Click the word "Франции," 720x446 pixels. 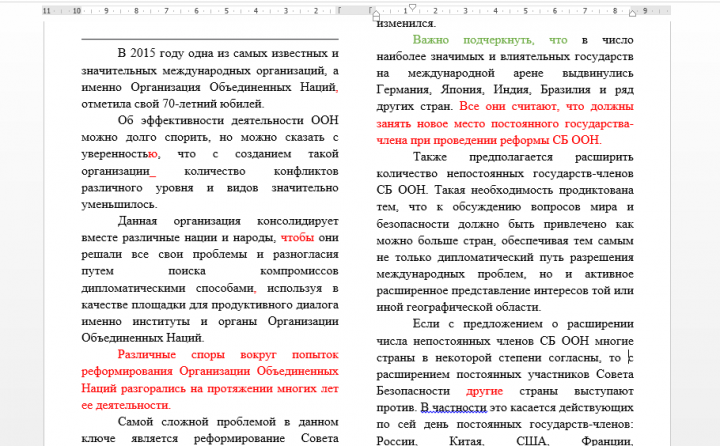coord(607,440)
